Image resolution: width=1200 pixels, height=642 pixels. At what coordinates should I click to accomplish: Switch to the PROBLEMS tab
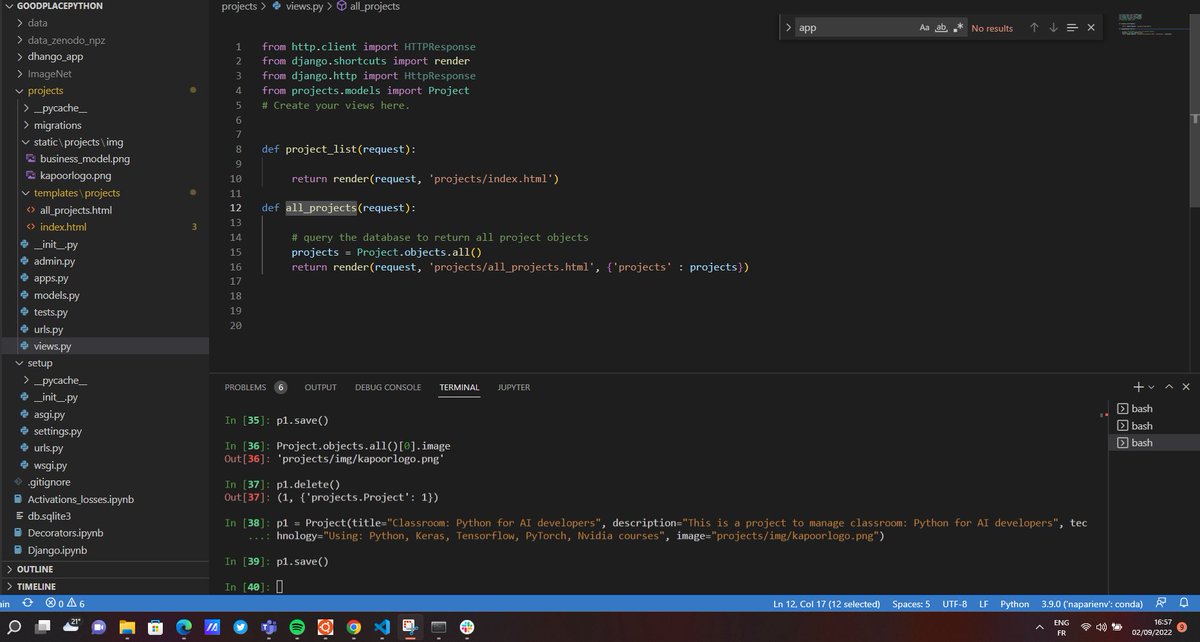click(x=247, y=387)
